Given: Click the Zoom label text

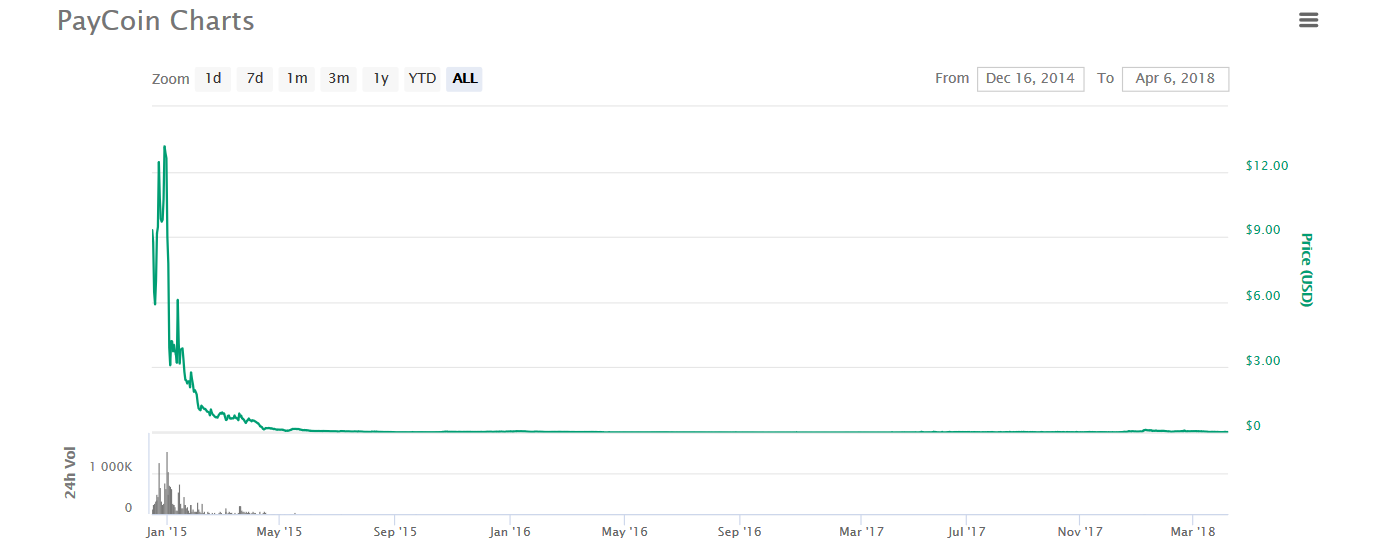Looking at the screenshot, I should point(170,79).
